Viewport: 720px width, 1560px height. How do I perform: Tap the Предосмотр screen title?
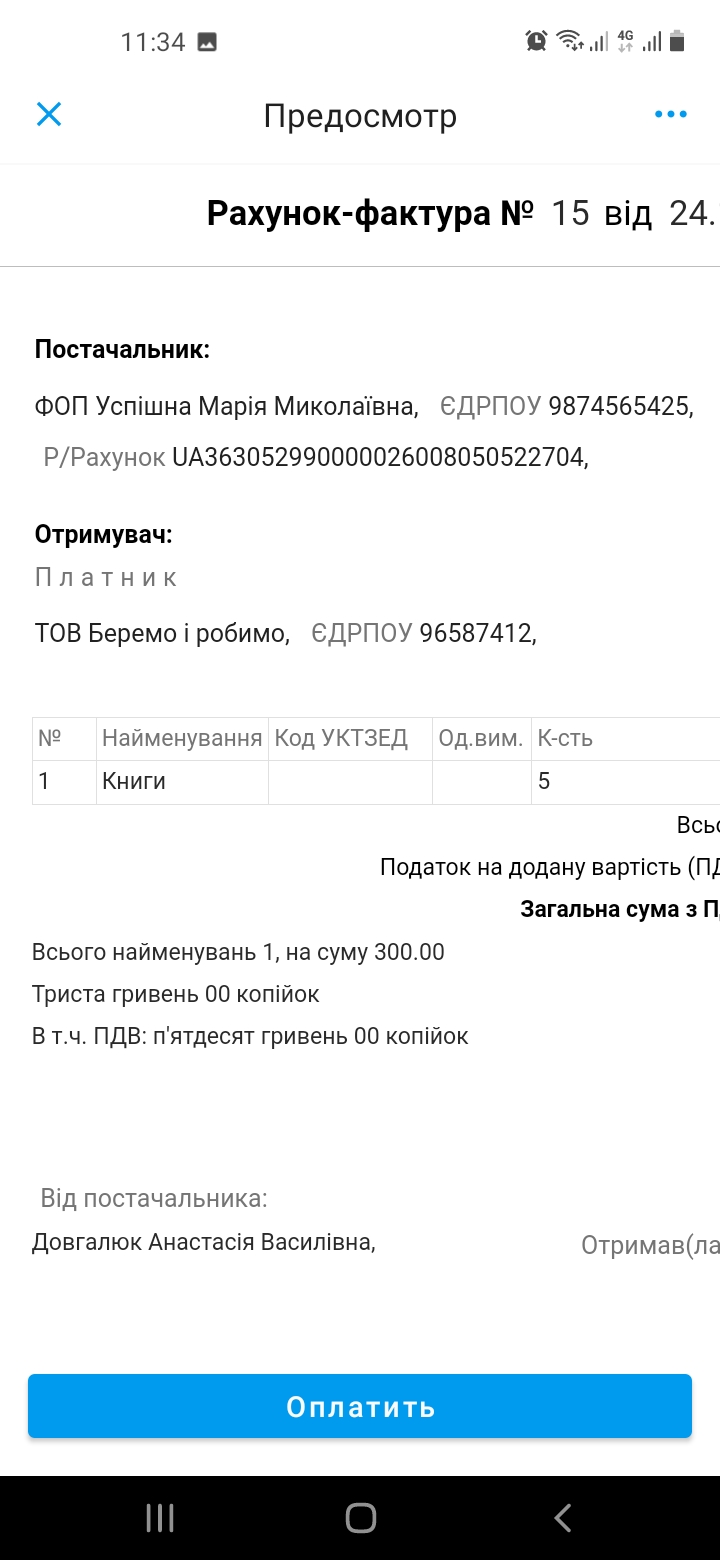(360, 116)
